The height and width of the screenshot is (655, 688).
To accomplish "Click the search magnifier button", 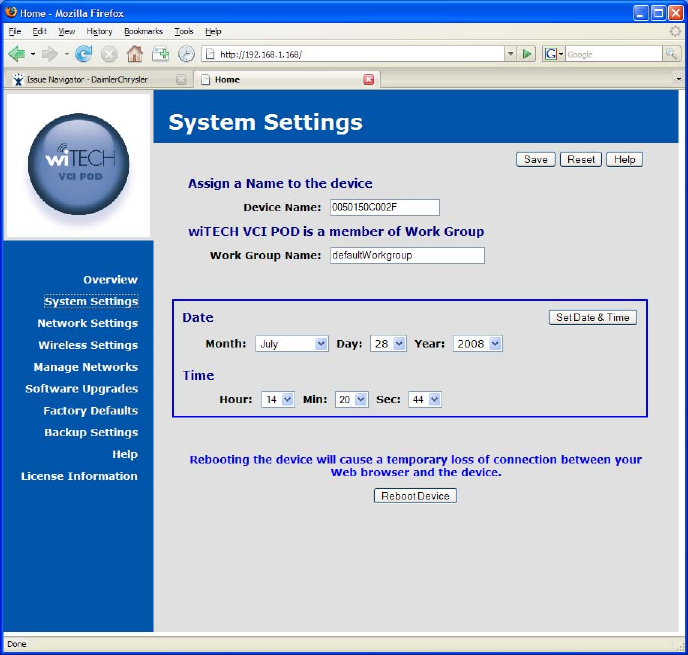I will [x=671, y=54].
